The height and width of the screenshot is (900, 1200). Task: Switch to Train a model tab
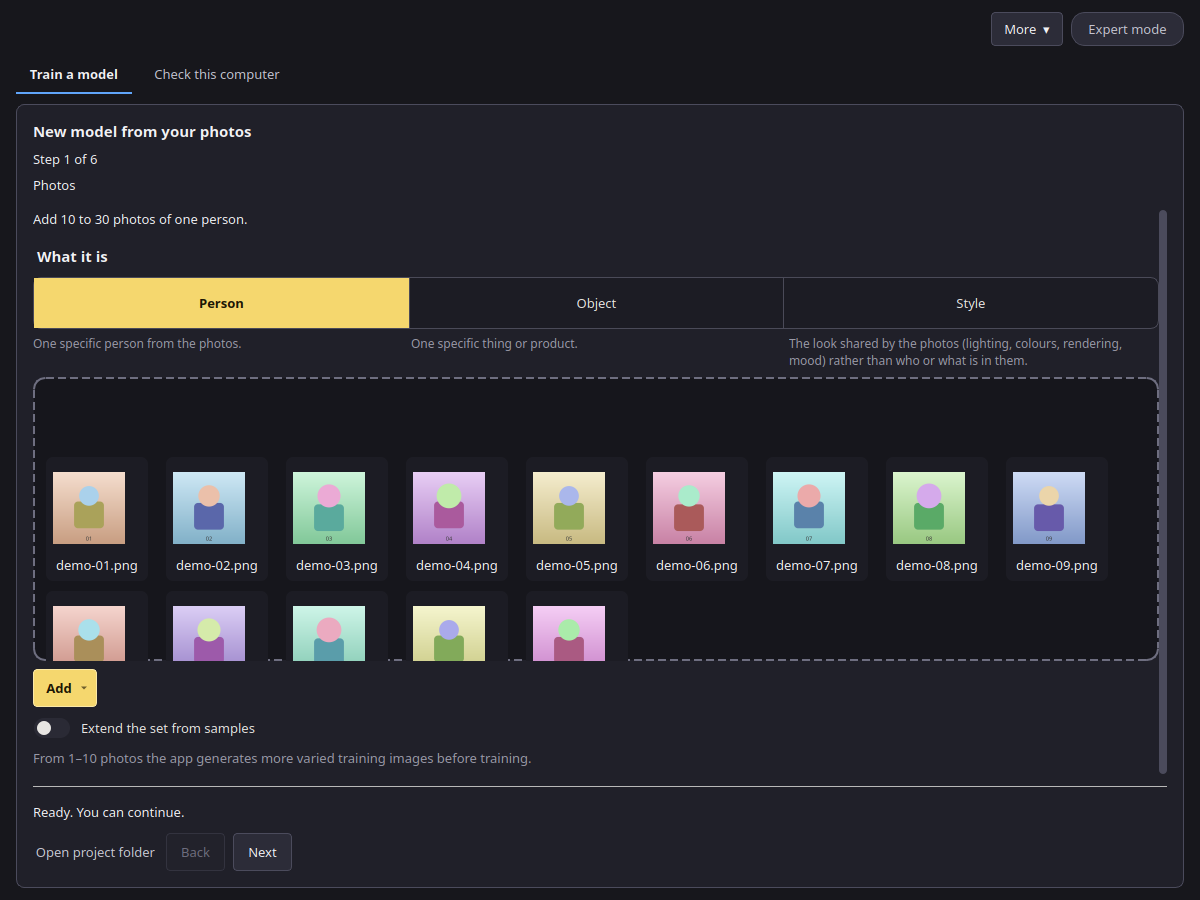point(74,74)
